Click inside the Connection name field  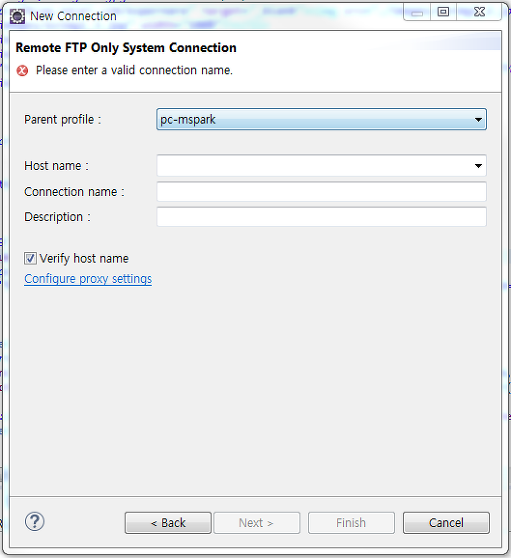pos(321,191)
